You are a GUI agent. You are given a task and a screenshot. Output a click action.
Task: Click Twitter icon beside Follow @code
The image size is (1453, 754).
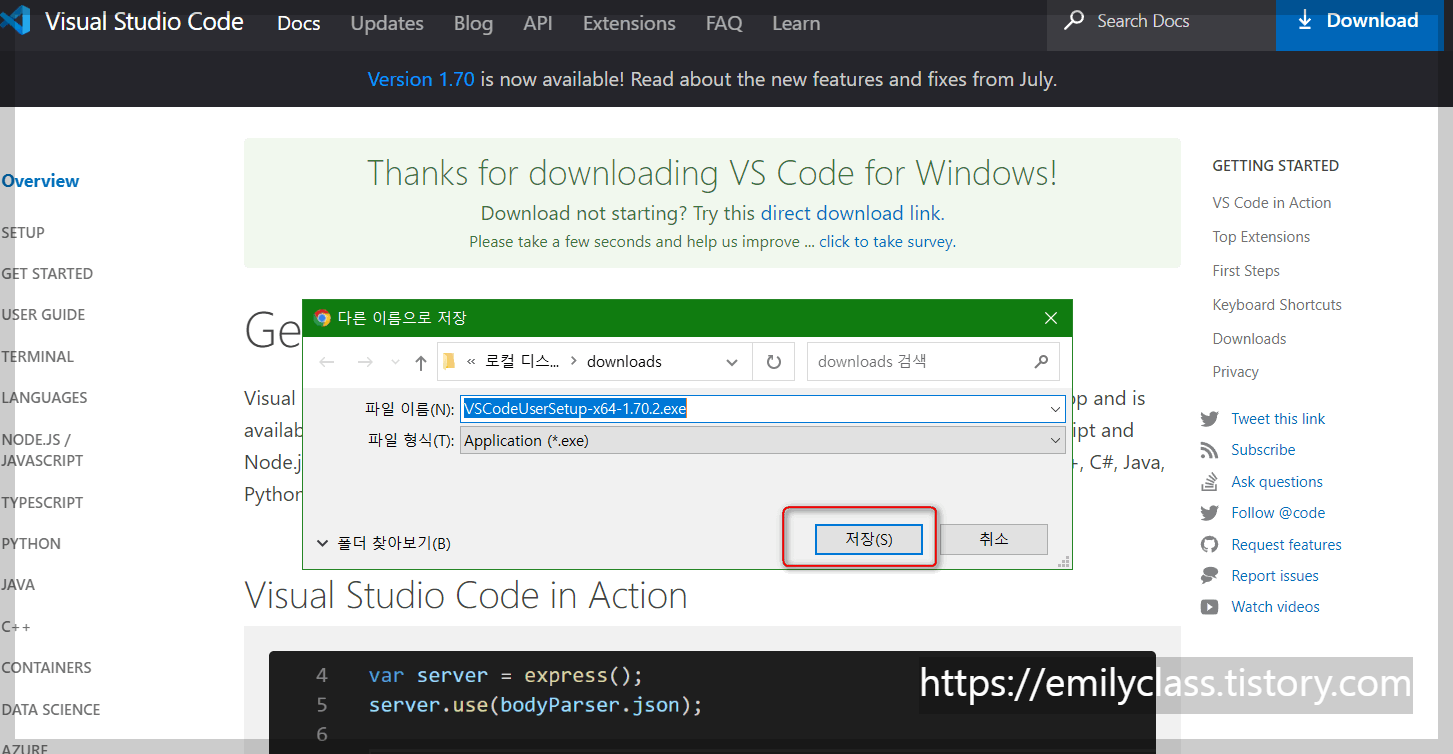pos(1210,513)
